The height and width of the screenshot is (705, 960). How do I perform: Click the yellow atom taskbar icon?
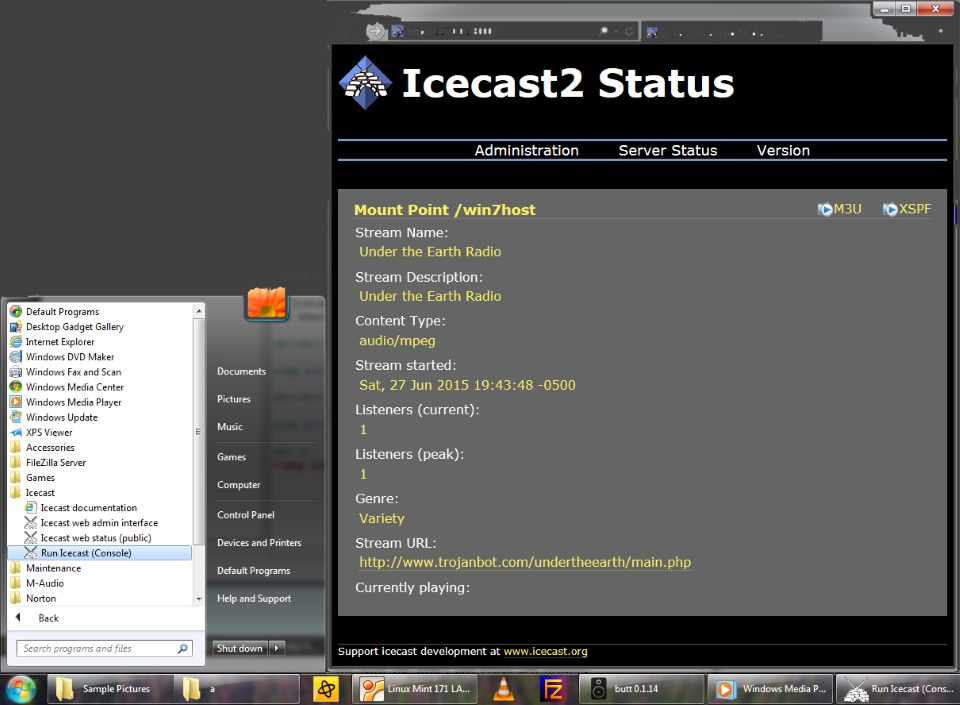[x=326, y=689]
